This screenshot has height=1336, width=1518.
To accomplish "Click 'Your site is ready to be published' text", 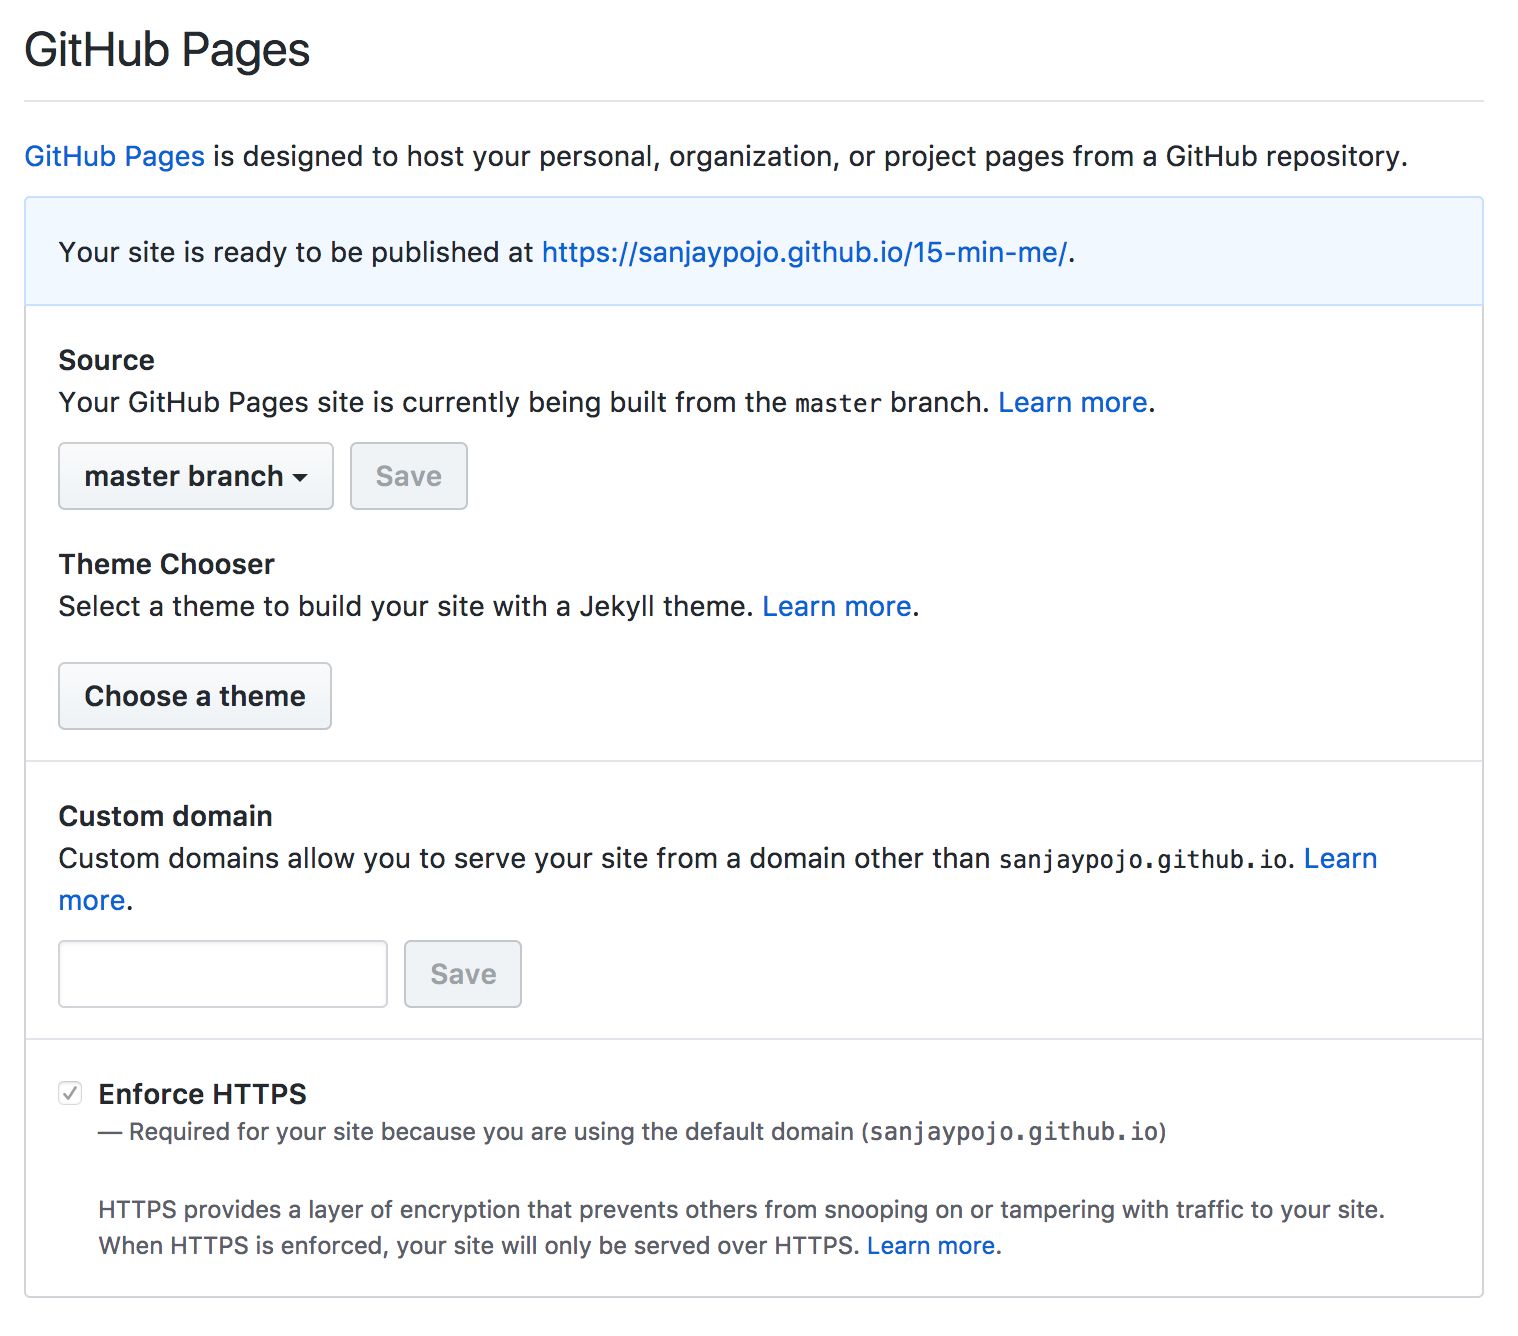I will click(296, 252).
